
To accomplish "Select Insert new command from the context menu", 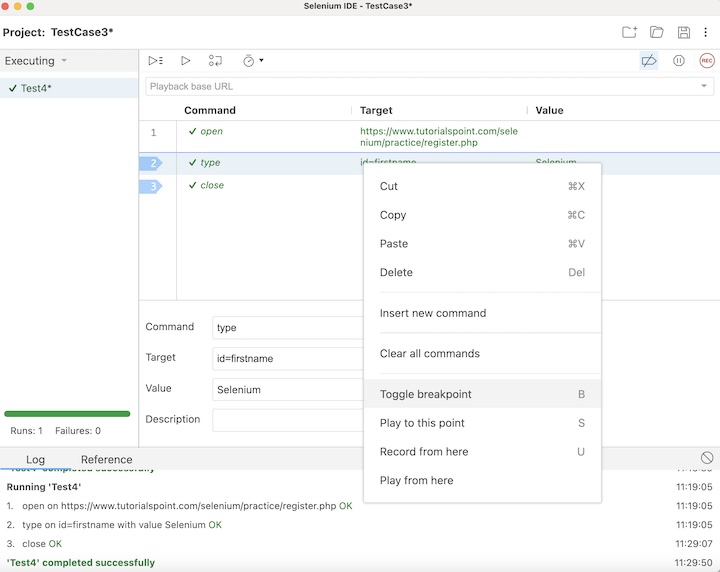I will click(433, 313).
